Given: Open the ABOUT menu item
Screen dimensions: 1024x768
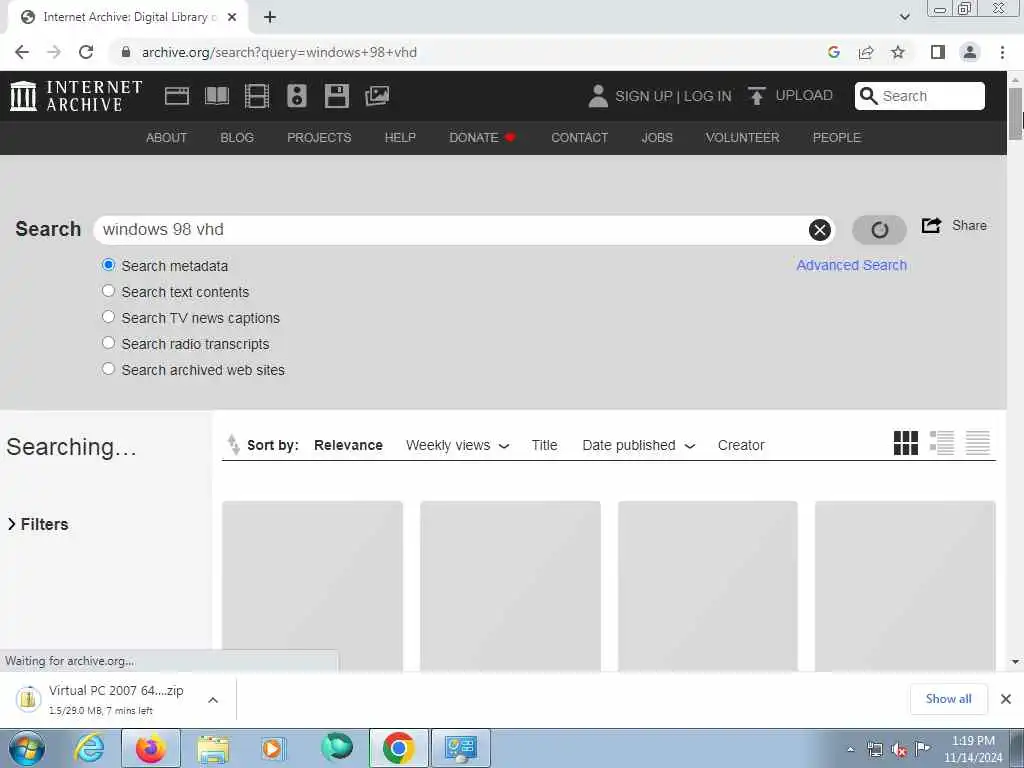Looking at the screenshot, I should point(166,138).
